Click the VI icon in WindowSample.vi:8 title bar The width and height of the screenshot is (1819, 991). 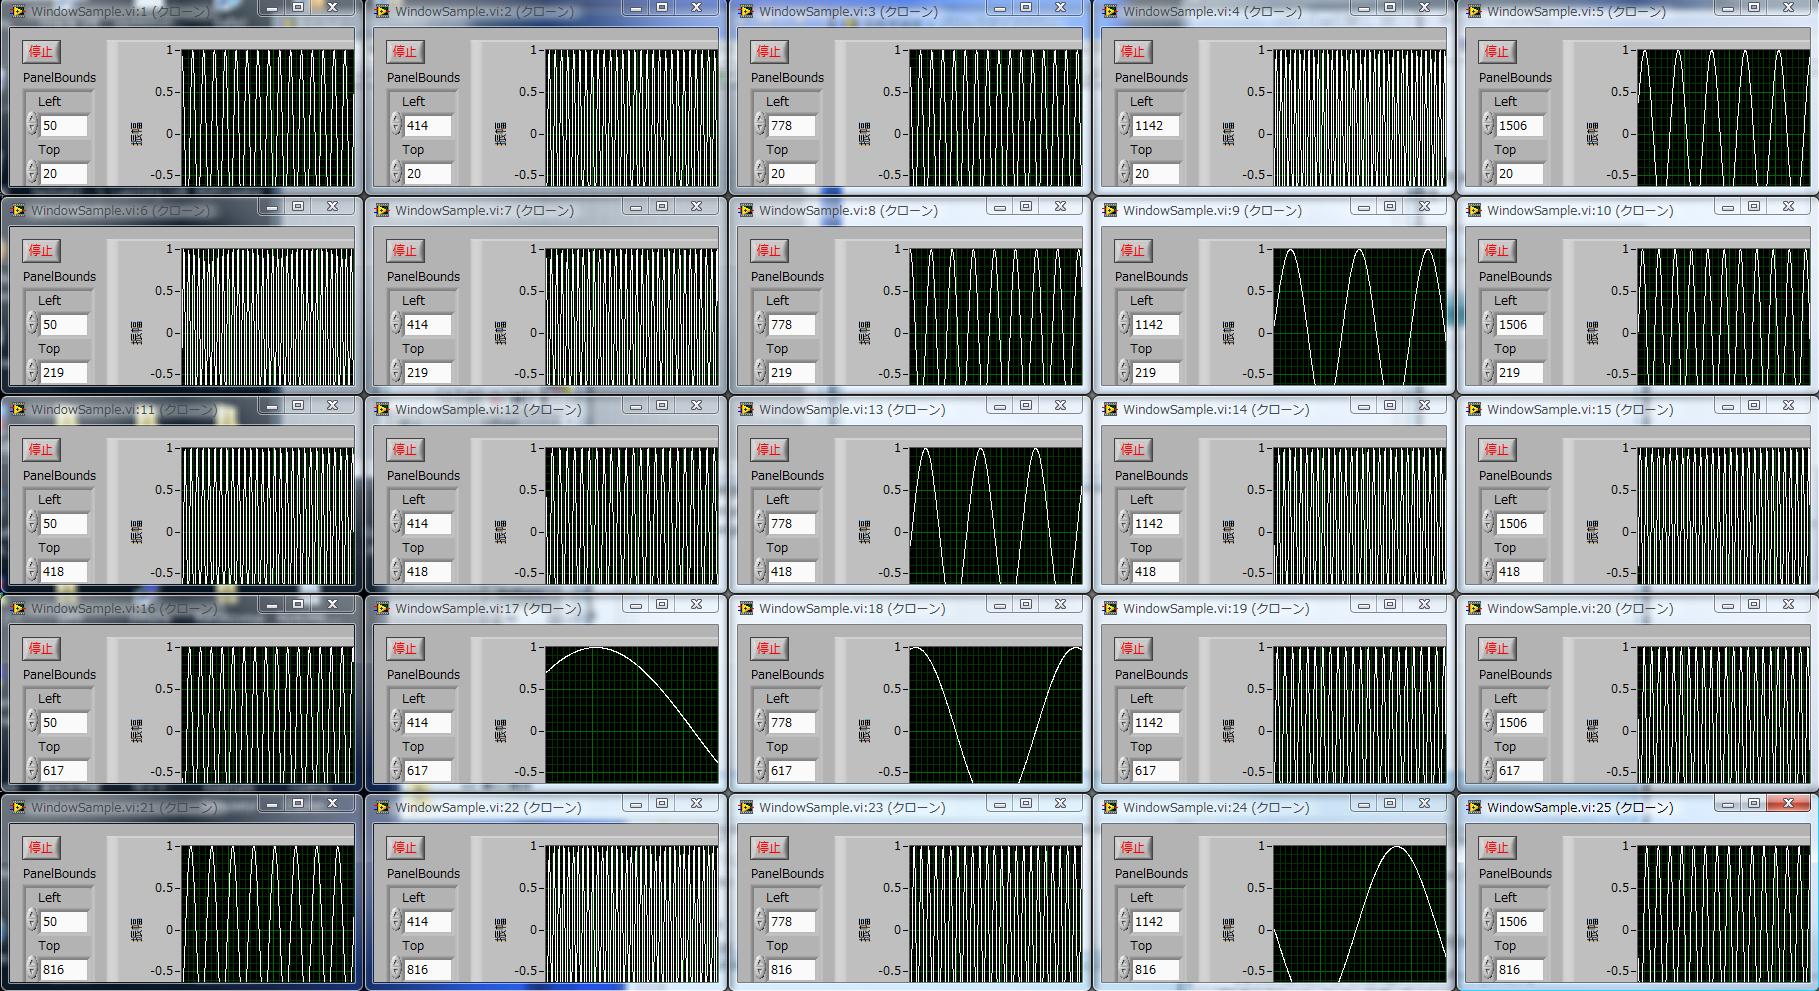746,210
